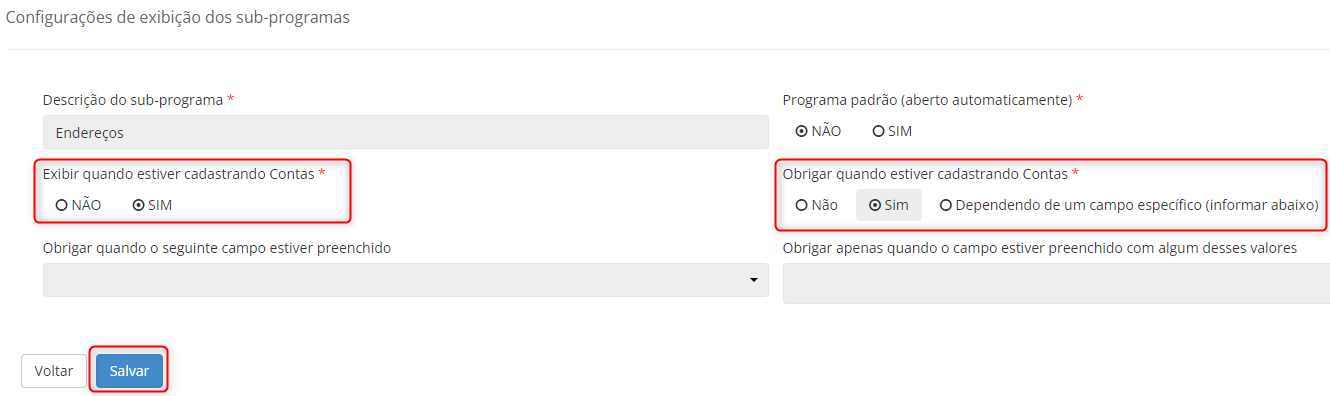
Task: Click the Obrigar quando estiver cadastrando Contas label
Action: pos(931,174)
